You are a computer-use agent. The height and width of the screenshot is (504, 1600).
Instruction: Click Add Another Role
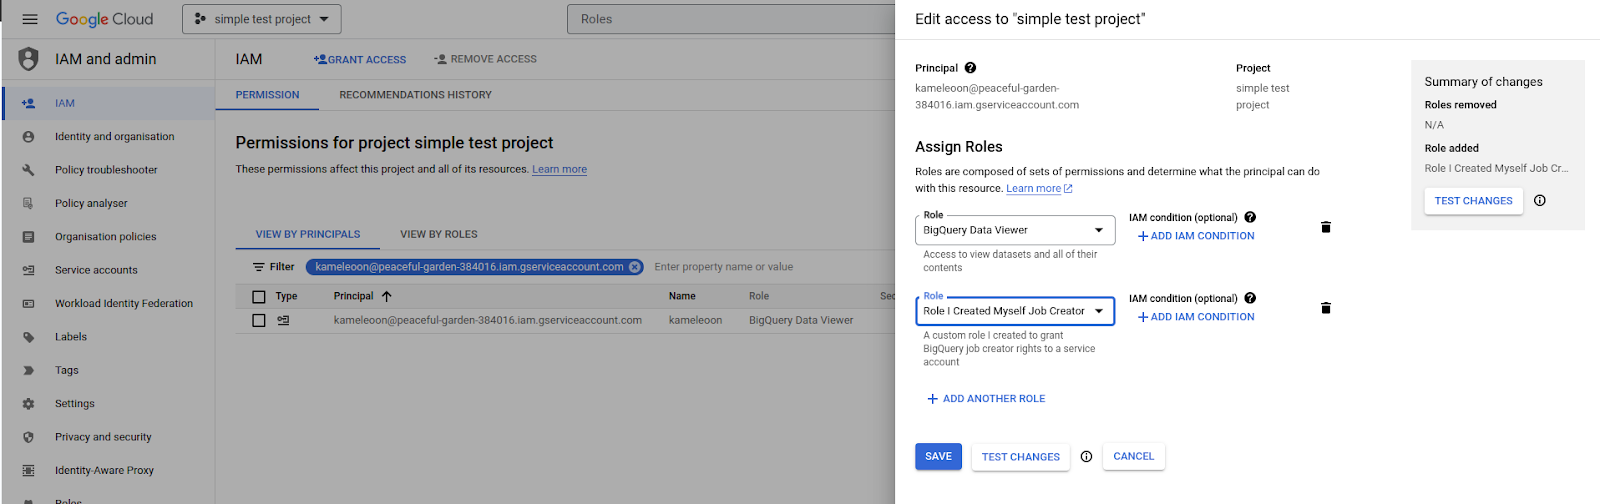pyautogui.click(x=986, y=399)
